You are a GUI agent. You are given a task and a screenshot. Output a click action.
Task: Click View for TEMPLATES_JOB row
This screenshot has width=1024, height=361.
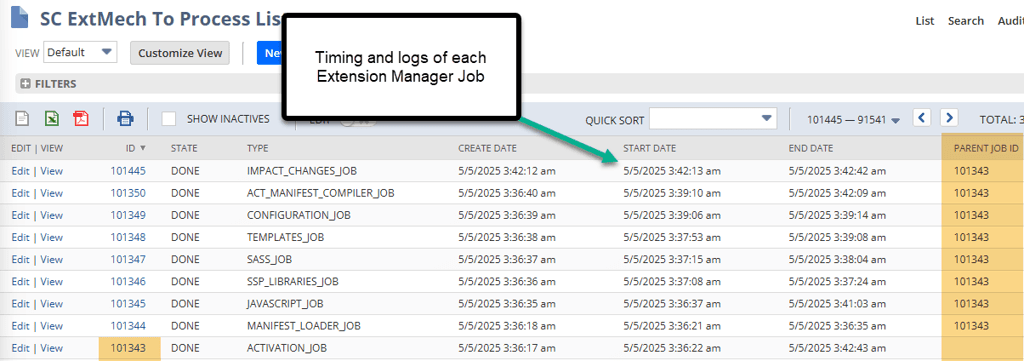(52, 237)
